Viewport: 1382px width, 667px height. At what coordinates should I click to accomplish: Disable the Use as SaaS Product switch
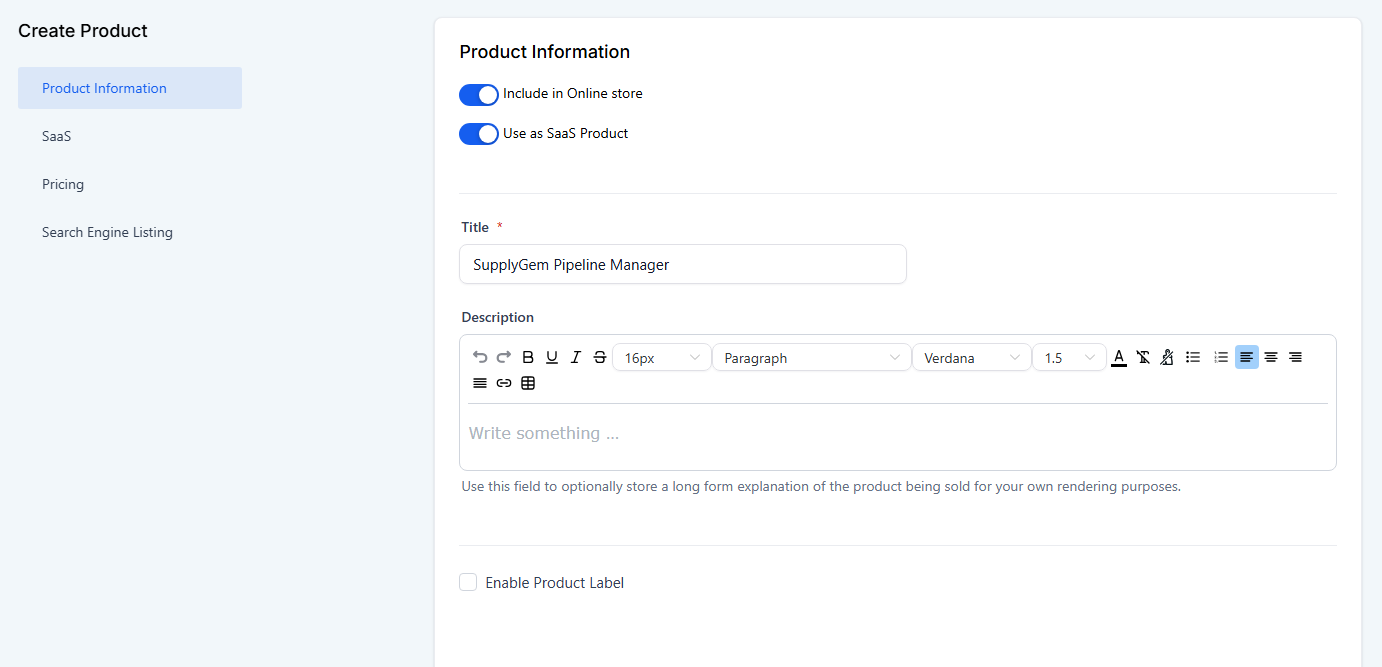point(479,134)
